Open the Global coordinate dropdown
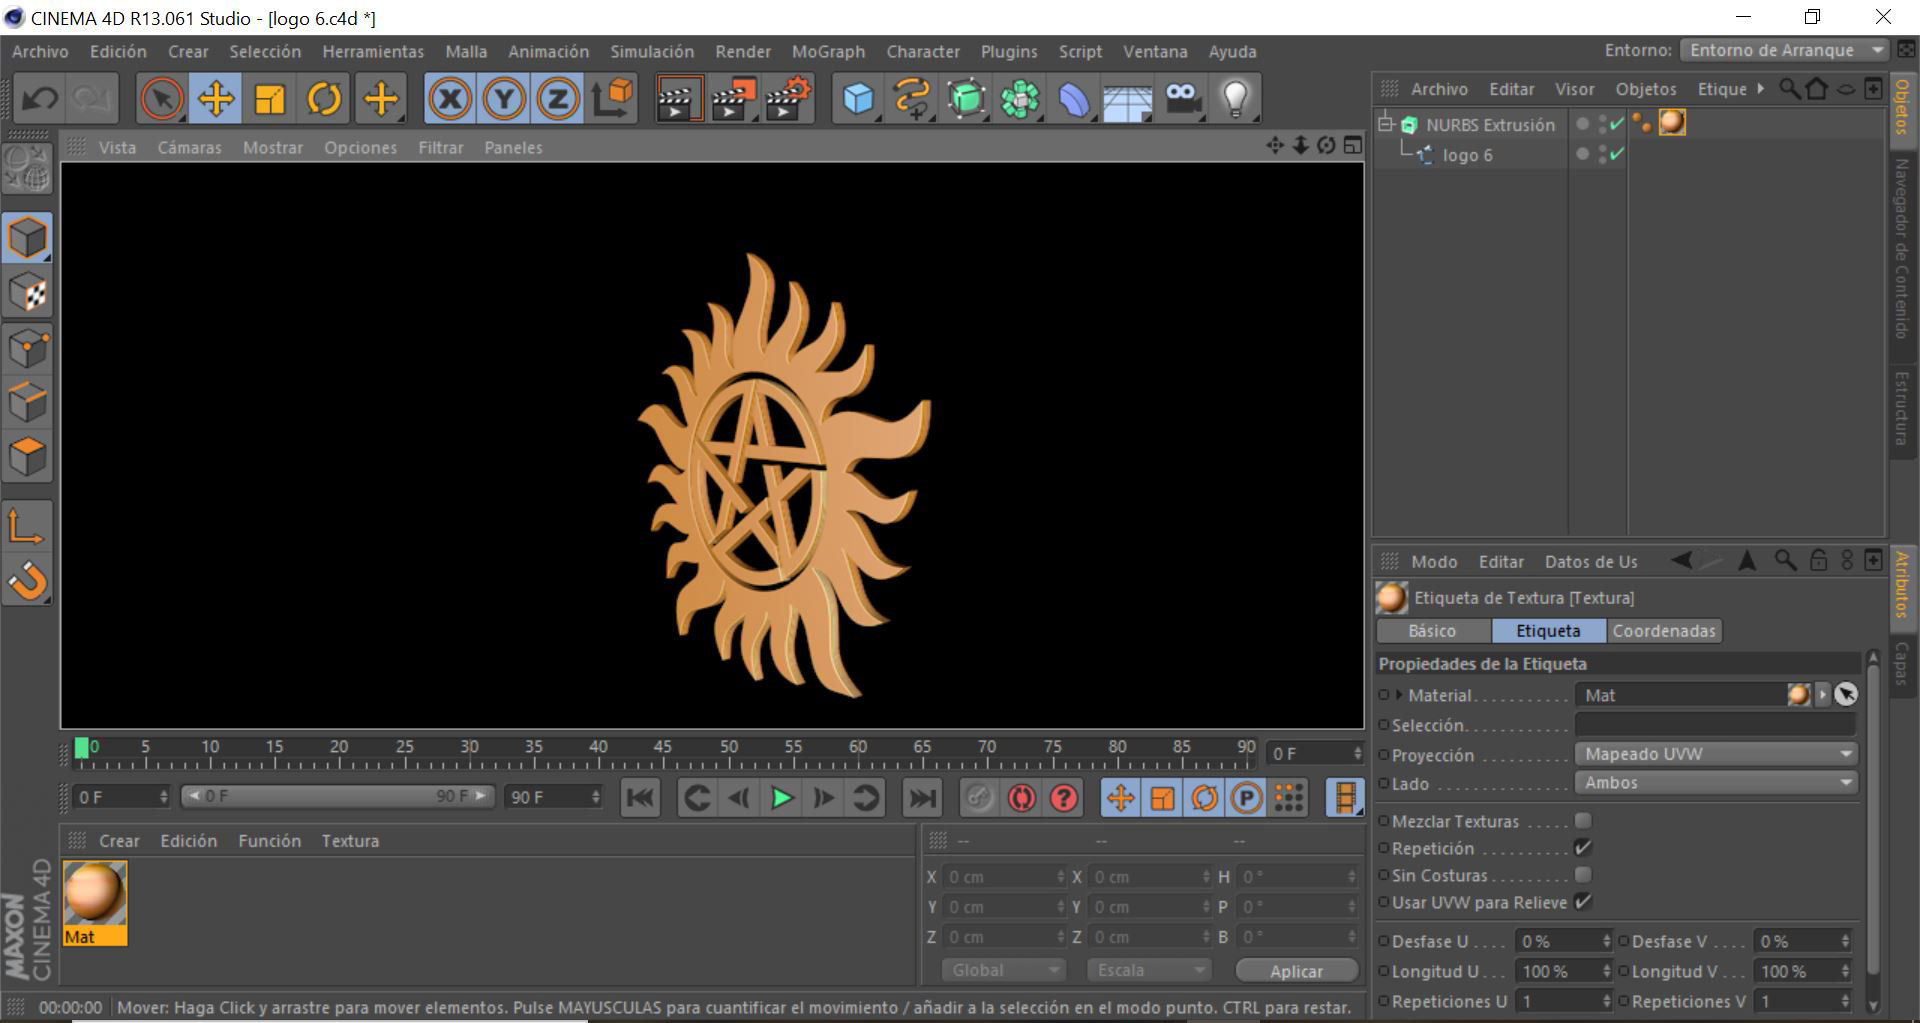 (x=1002, y=970)
